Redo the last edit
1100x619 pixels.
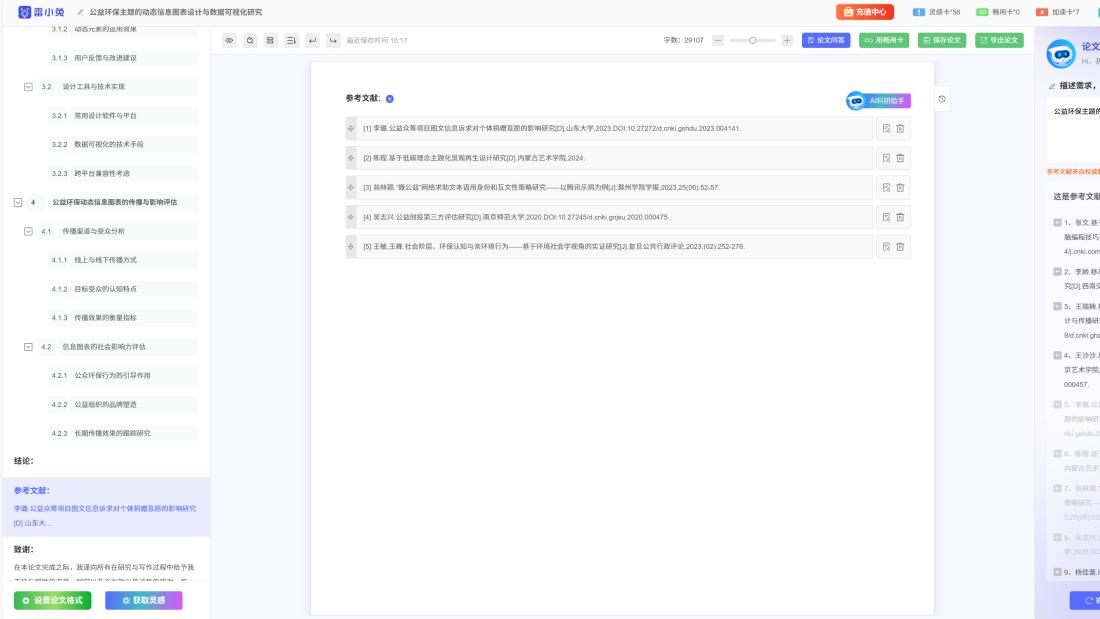pos(333,41)
